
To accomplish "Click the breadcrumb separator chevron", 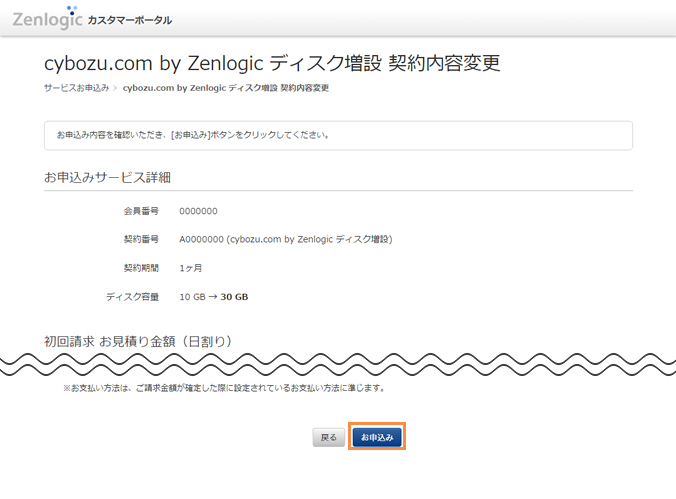I will point(116,88).
